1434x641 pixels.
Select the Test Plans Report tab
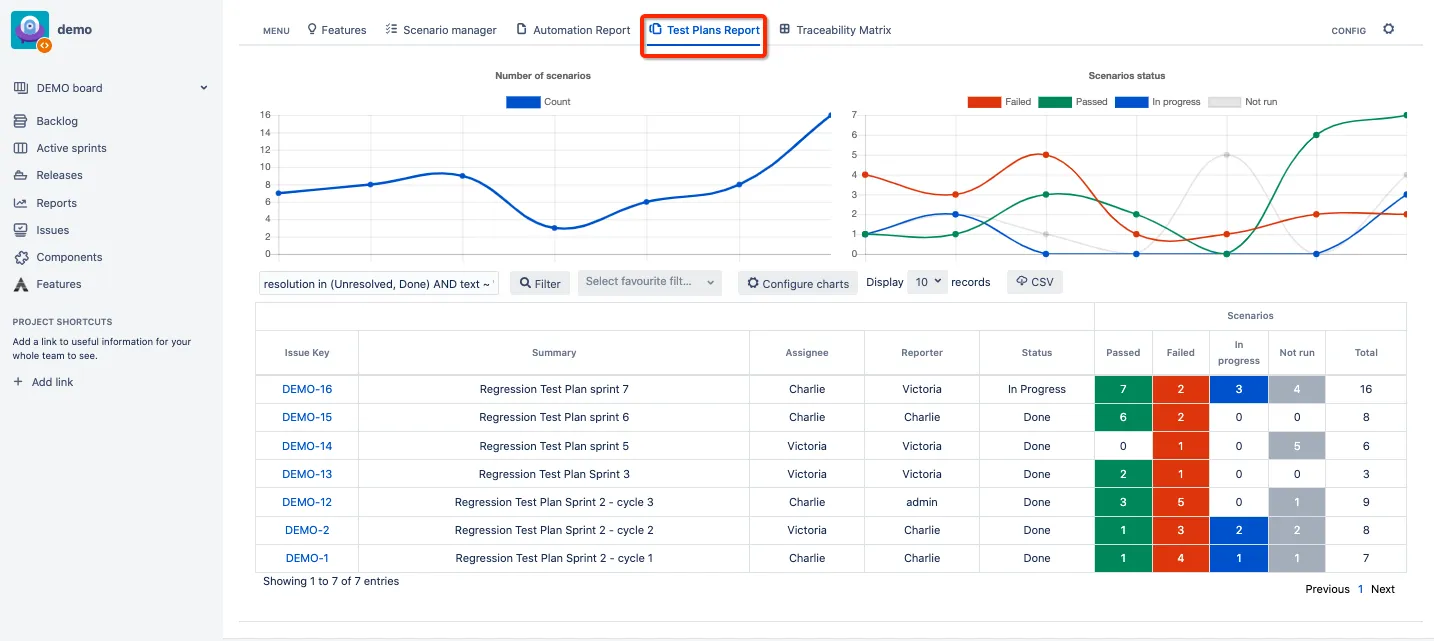coord(704,30)
